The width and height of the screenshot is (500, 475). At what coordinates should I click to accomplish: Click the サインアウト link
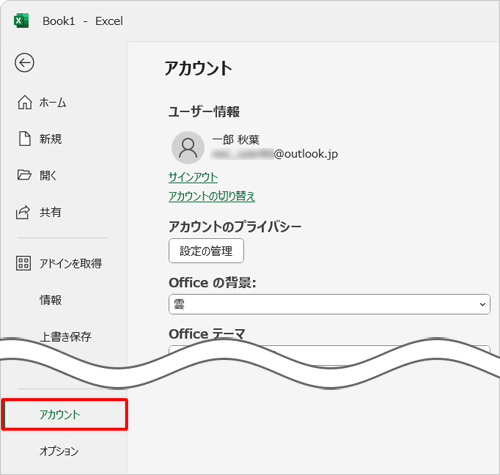(x=193, y=177)
